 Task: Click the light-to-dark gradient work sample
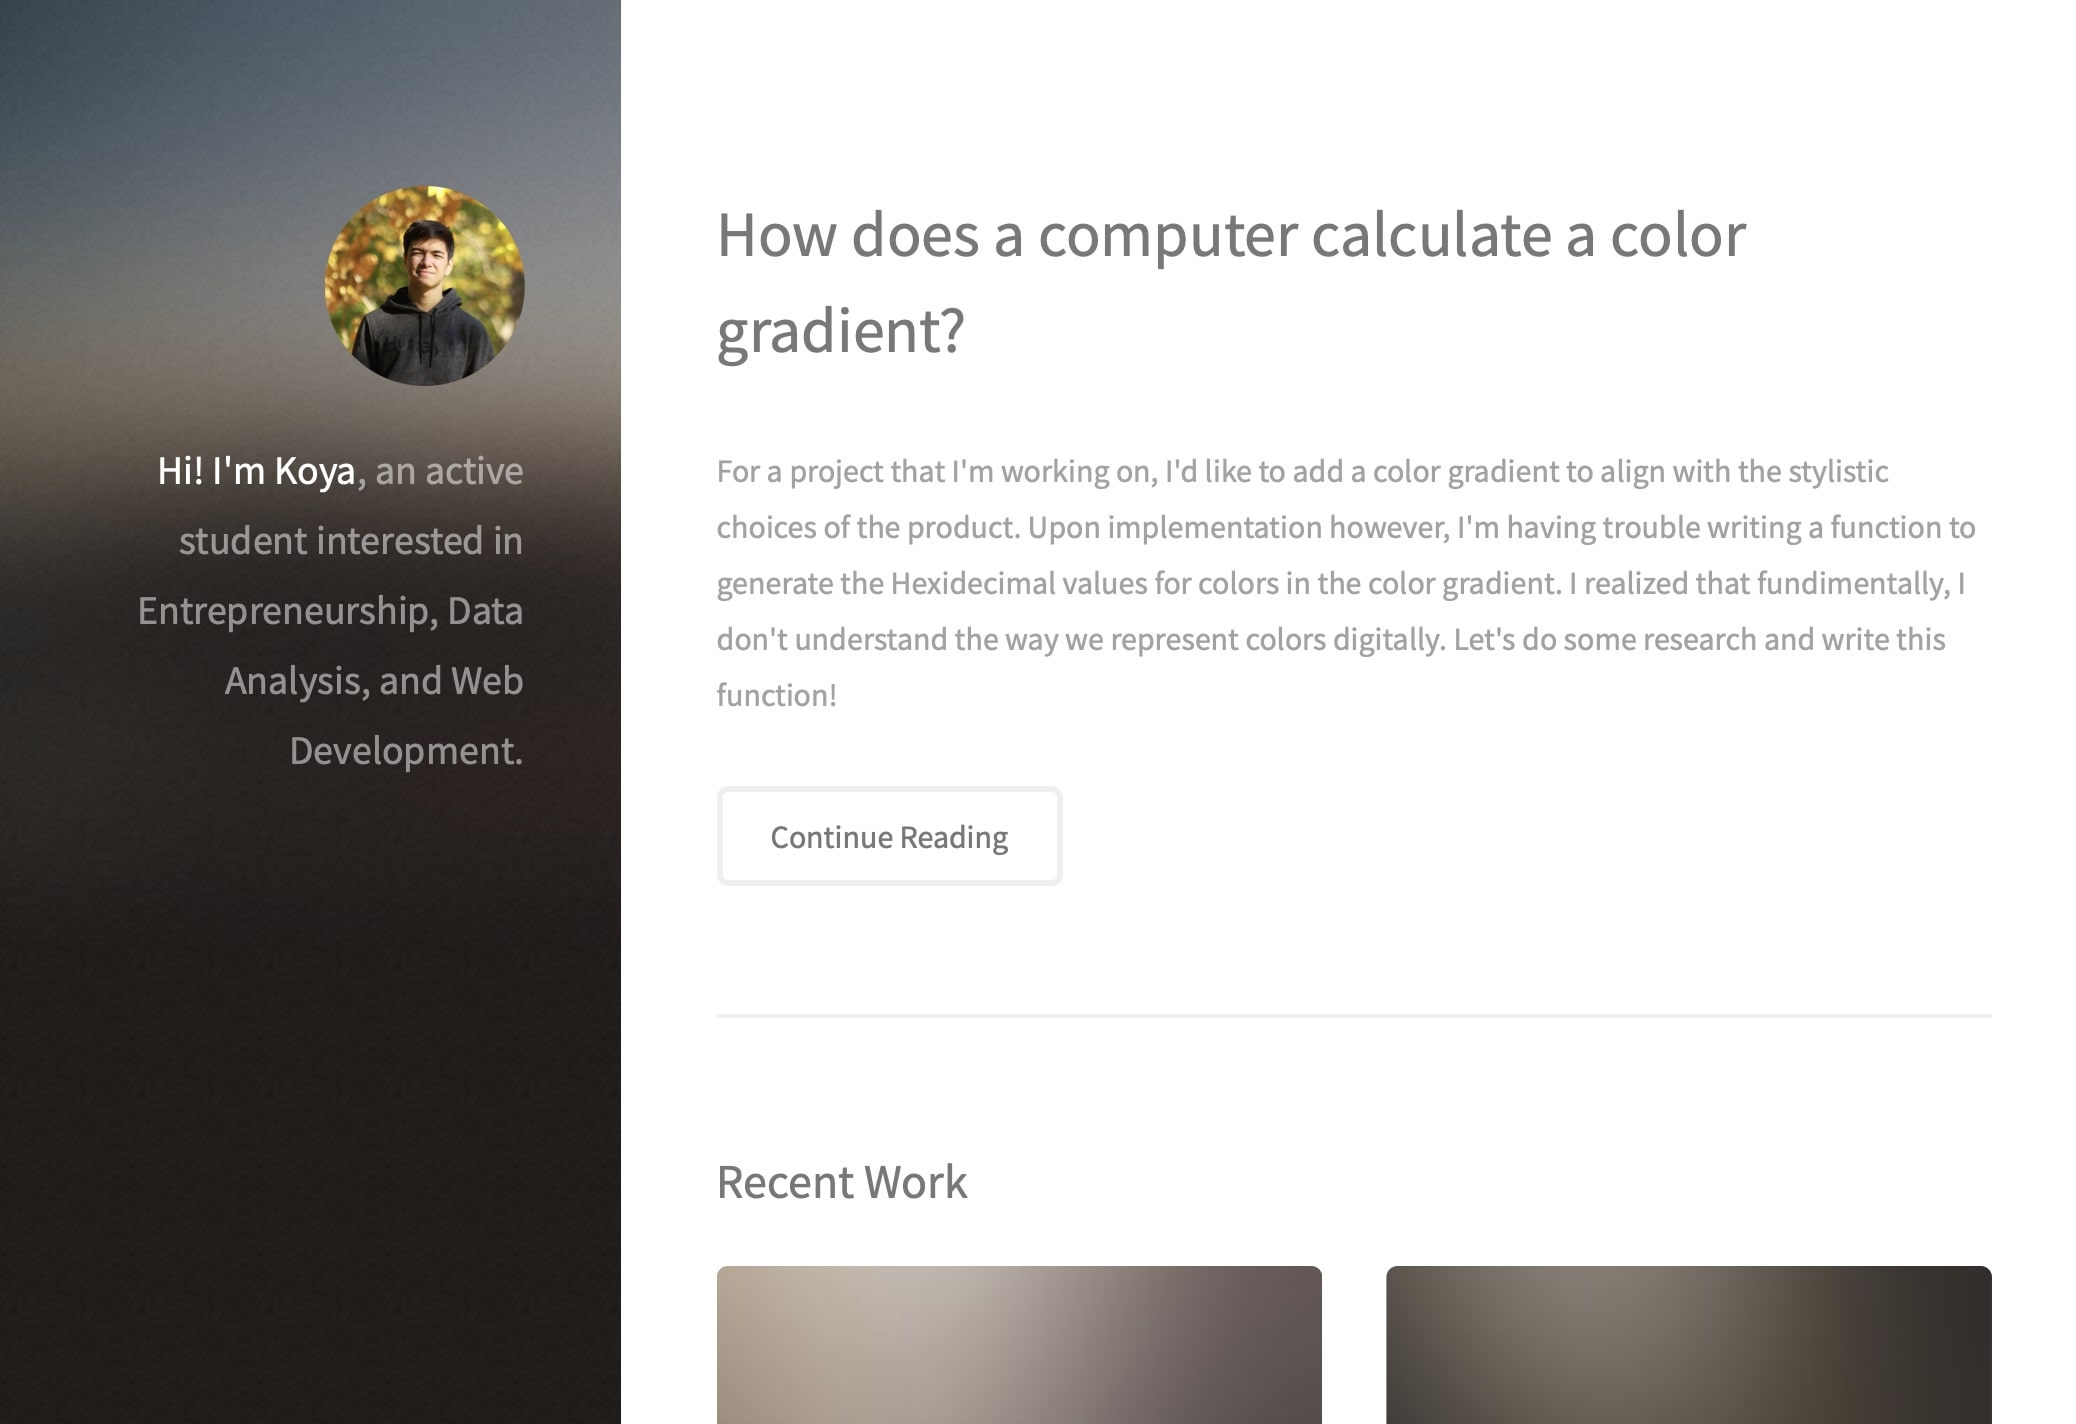tap(1020, 1350)
